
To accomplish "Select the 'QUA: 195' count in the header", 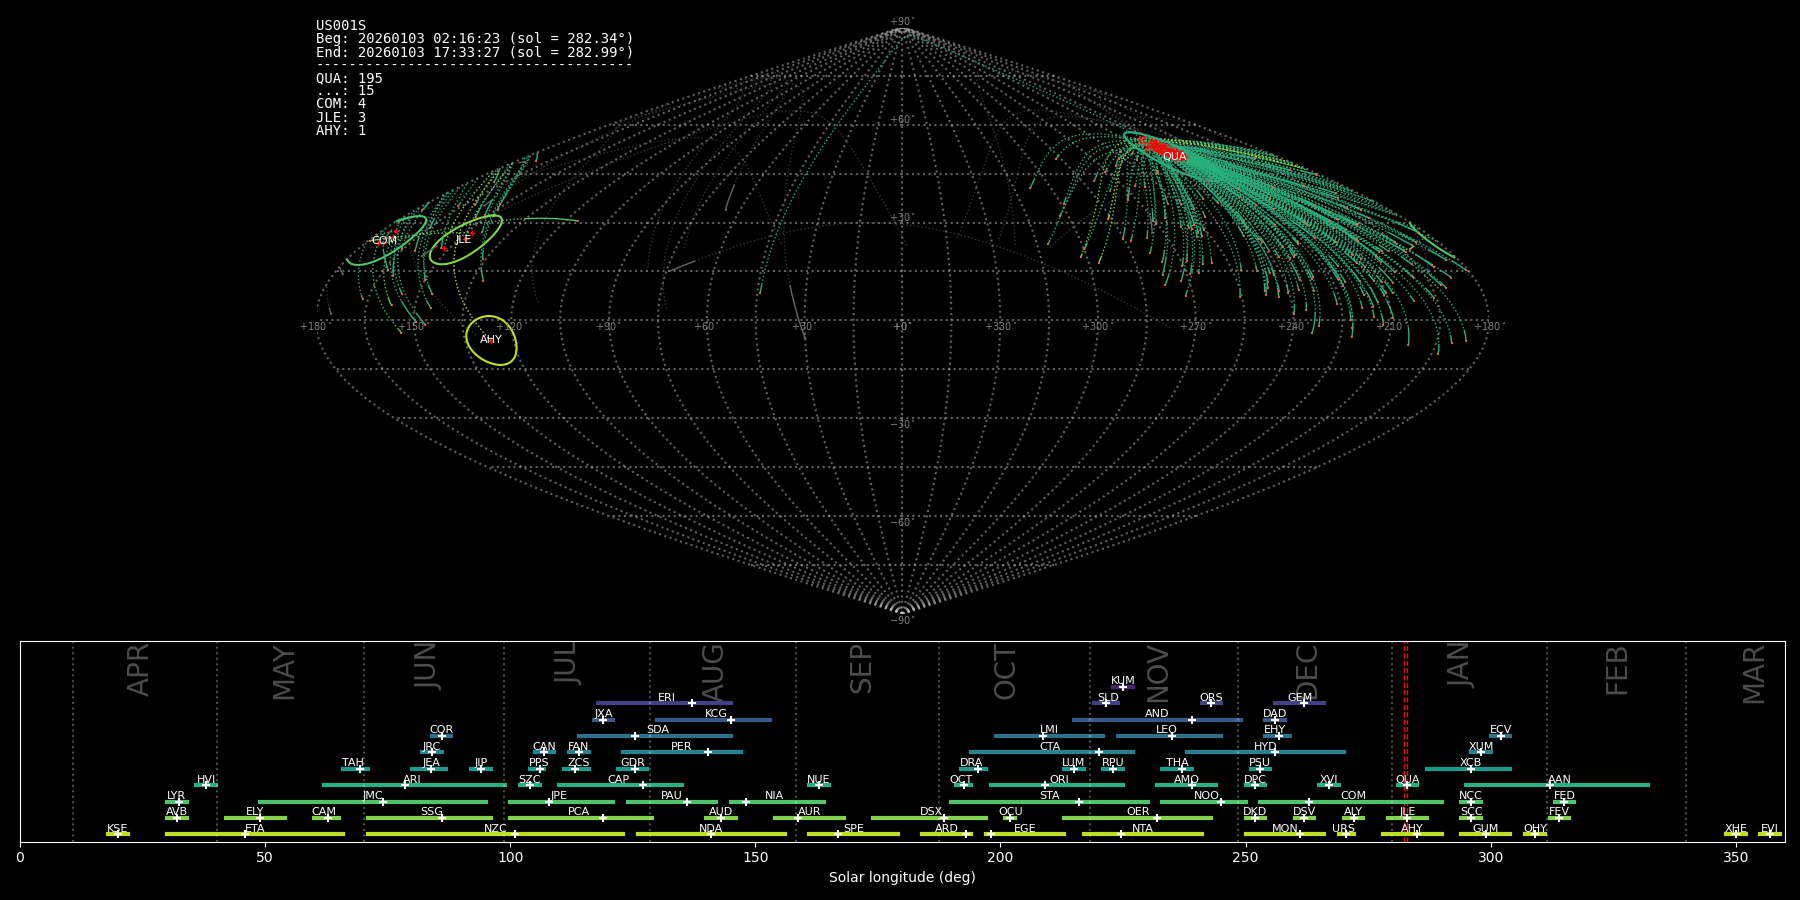I will tap(349, 78).
